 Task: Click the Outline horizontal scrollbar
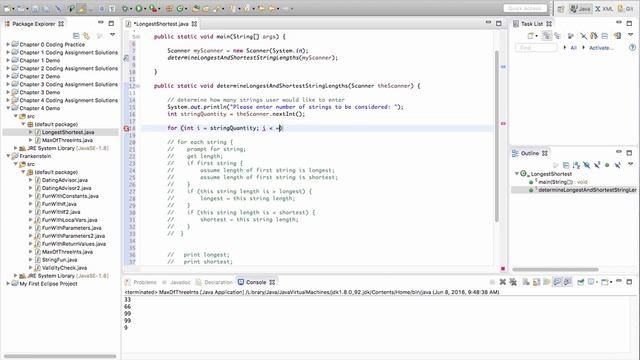556,269
